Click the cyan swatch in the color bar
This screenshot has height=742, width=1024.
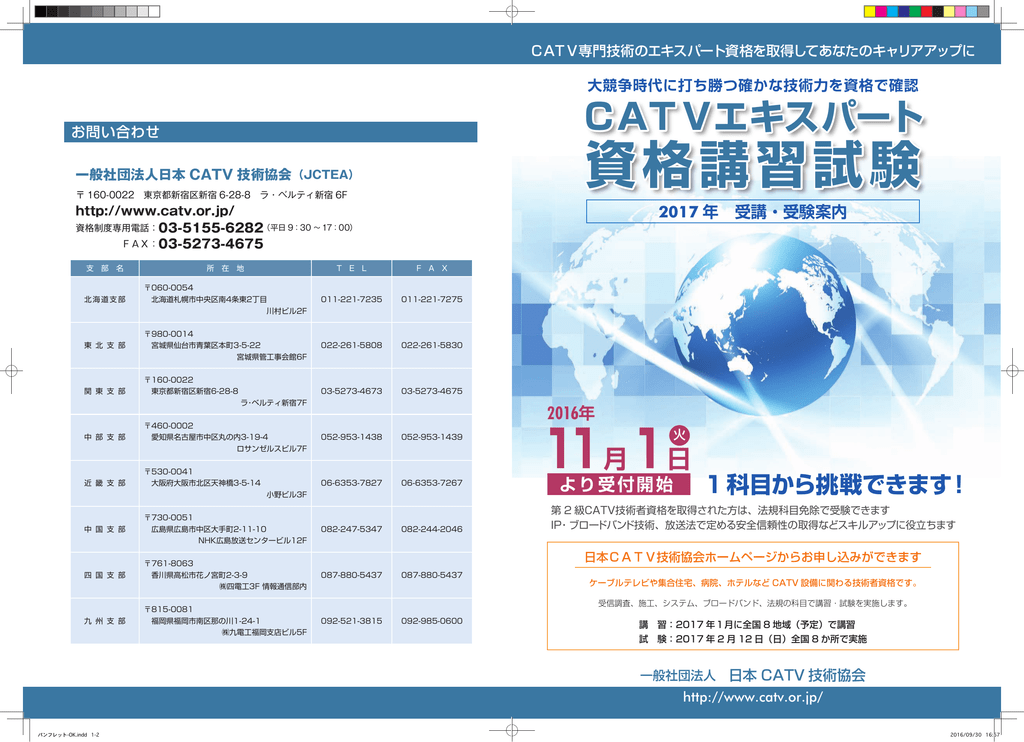pos(893,11)
